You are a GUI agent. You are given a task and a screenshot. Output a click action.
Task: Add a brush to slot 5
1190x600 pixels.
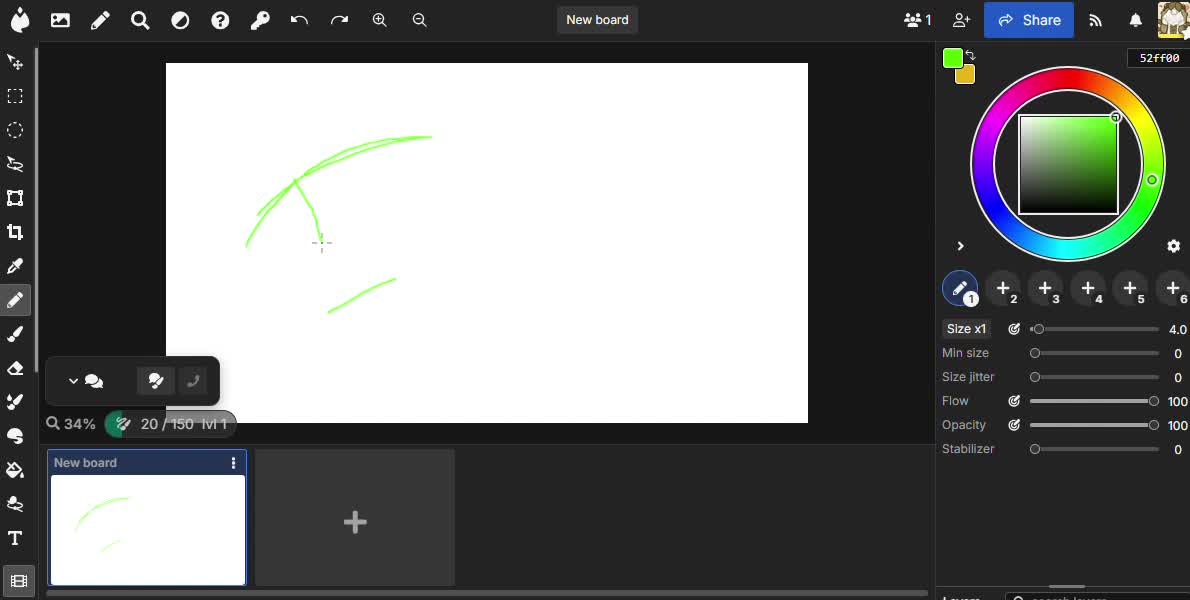1130,288
